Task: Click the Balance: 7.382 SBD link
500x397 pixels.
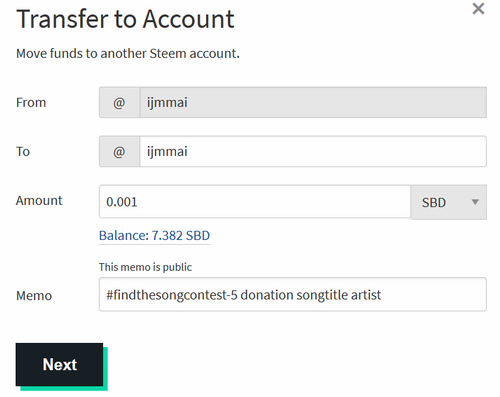Action: (x=154, y=236)
